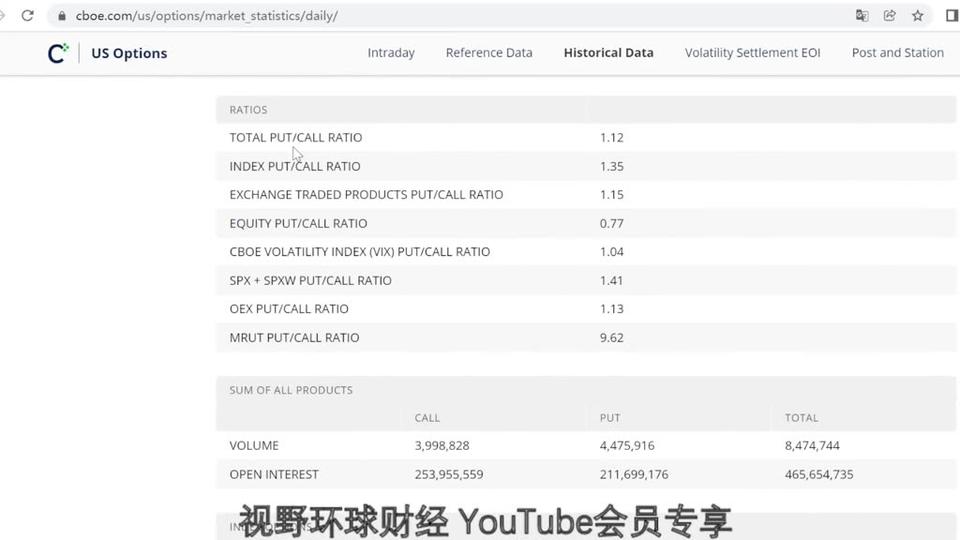Select EXCHANGE TRADED PRODUCTS PUT/CALL RATIO label
Image resolution: width=960 pixels, height=540 pixels.
pyautogui.click(x=366, y=194)
